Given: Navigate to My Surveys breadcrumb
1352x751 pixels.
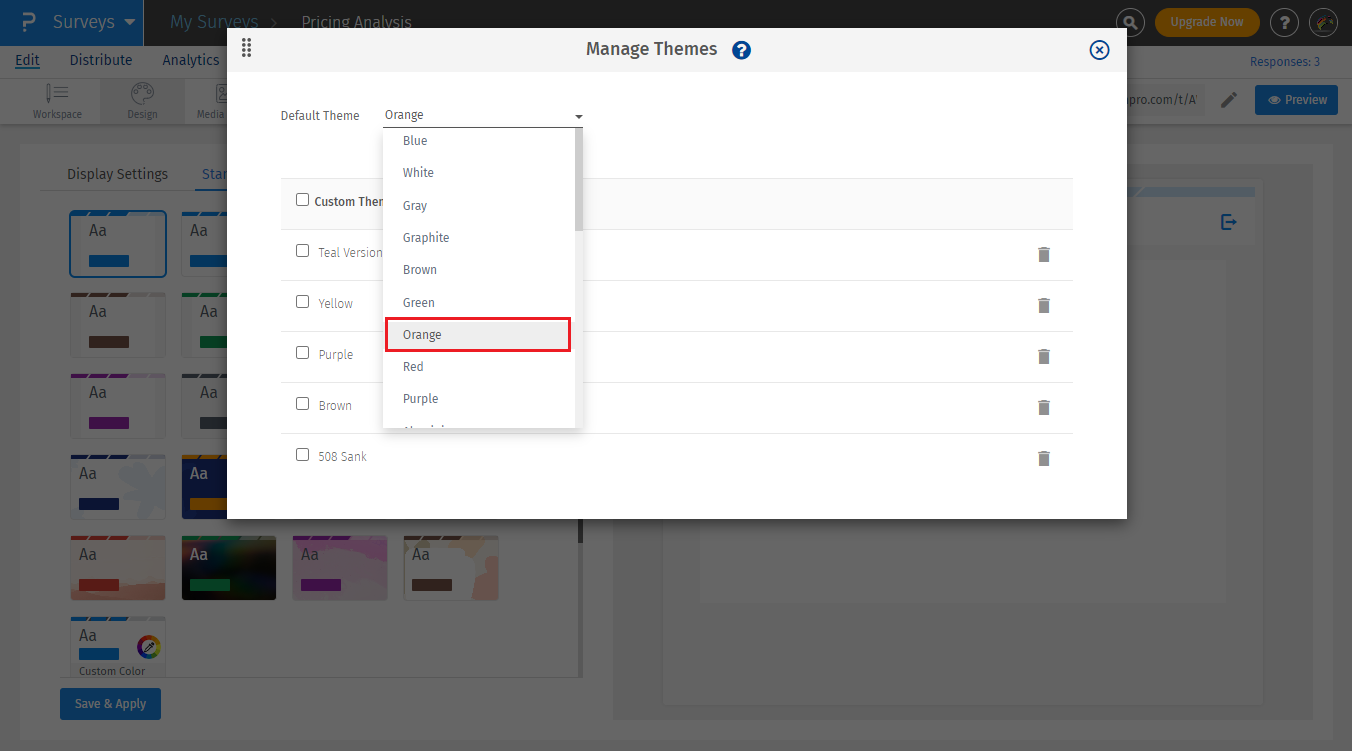Looking at the screenshot, I should point(214,22).
